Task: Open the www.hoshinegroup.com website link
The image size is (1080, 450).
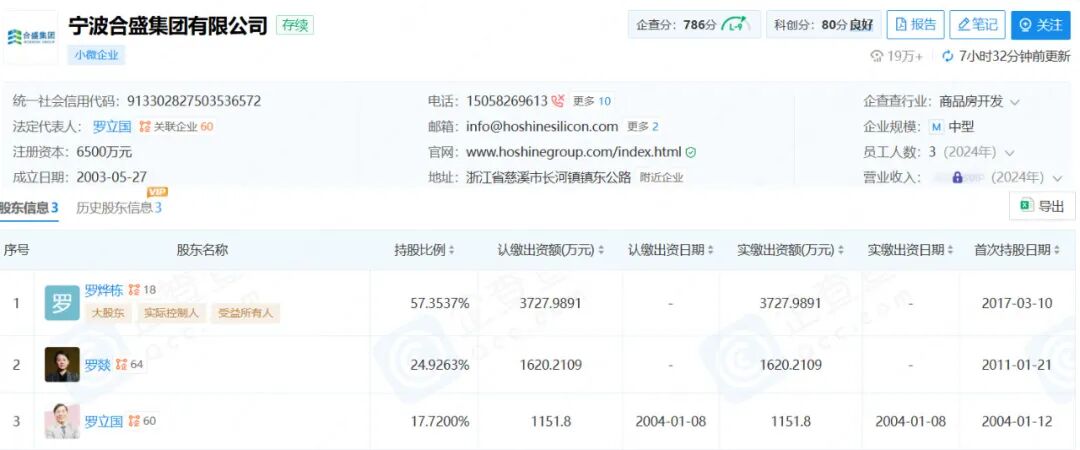Action: [573, 153]
